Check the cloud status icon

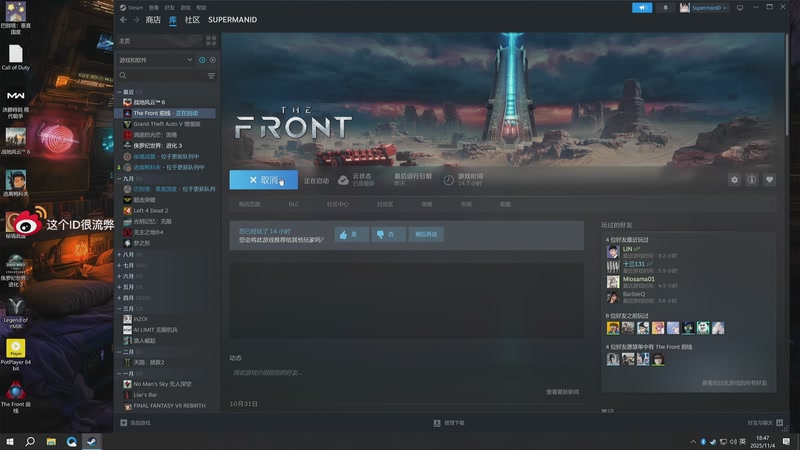343,180
